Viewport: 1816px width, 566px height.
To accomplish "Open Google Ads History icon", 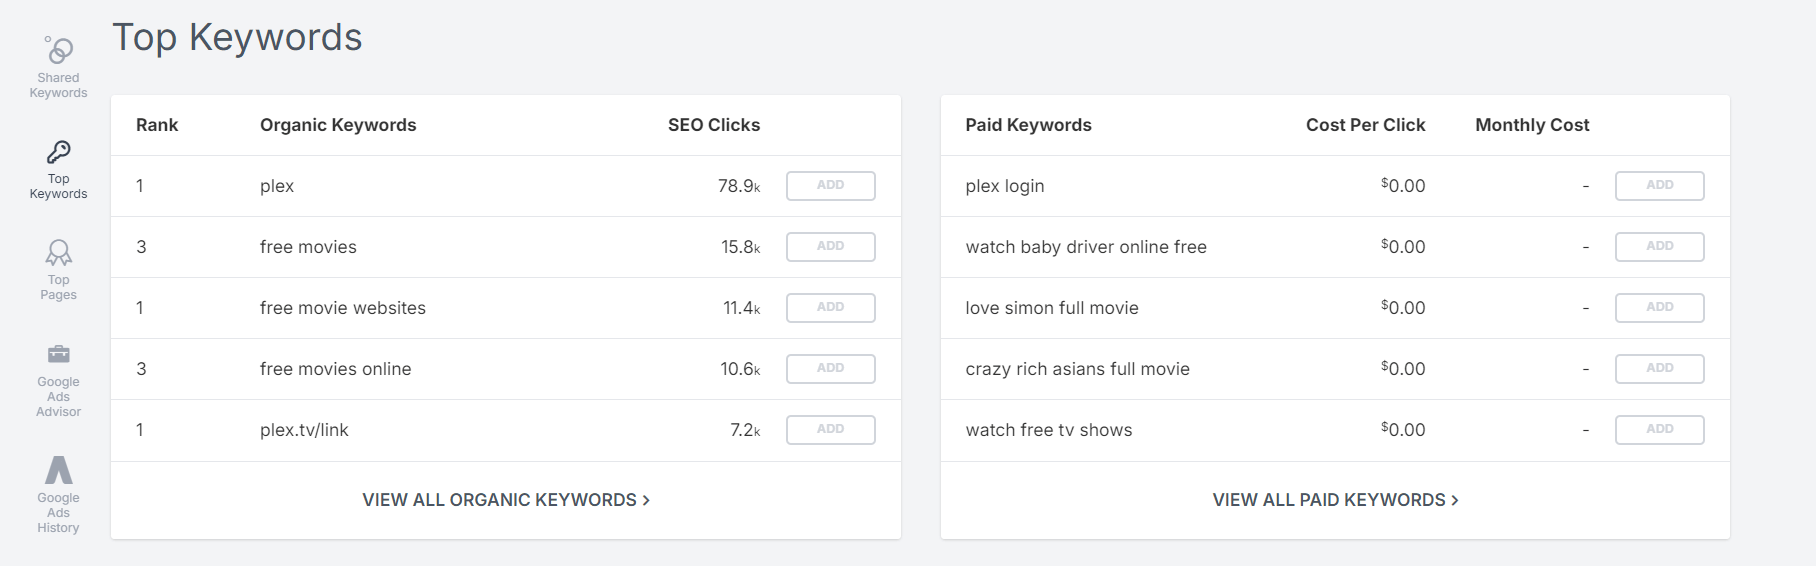I will 59,470.
